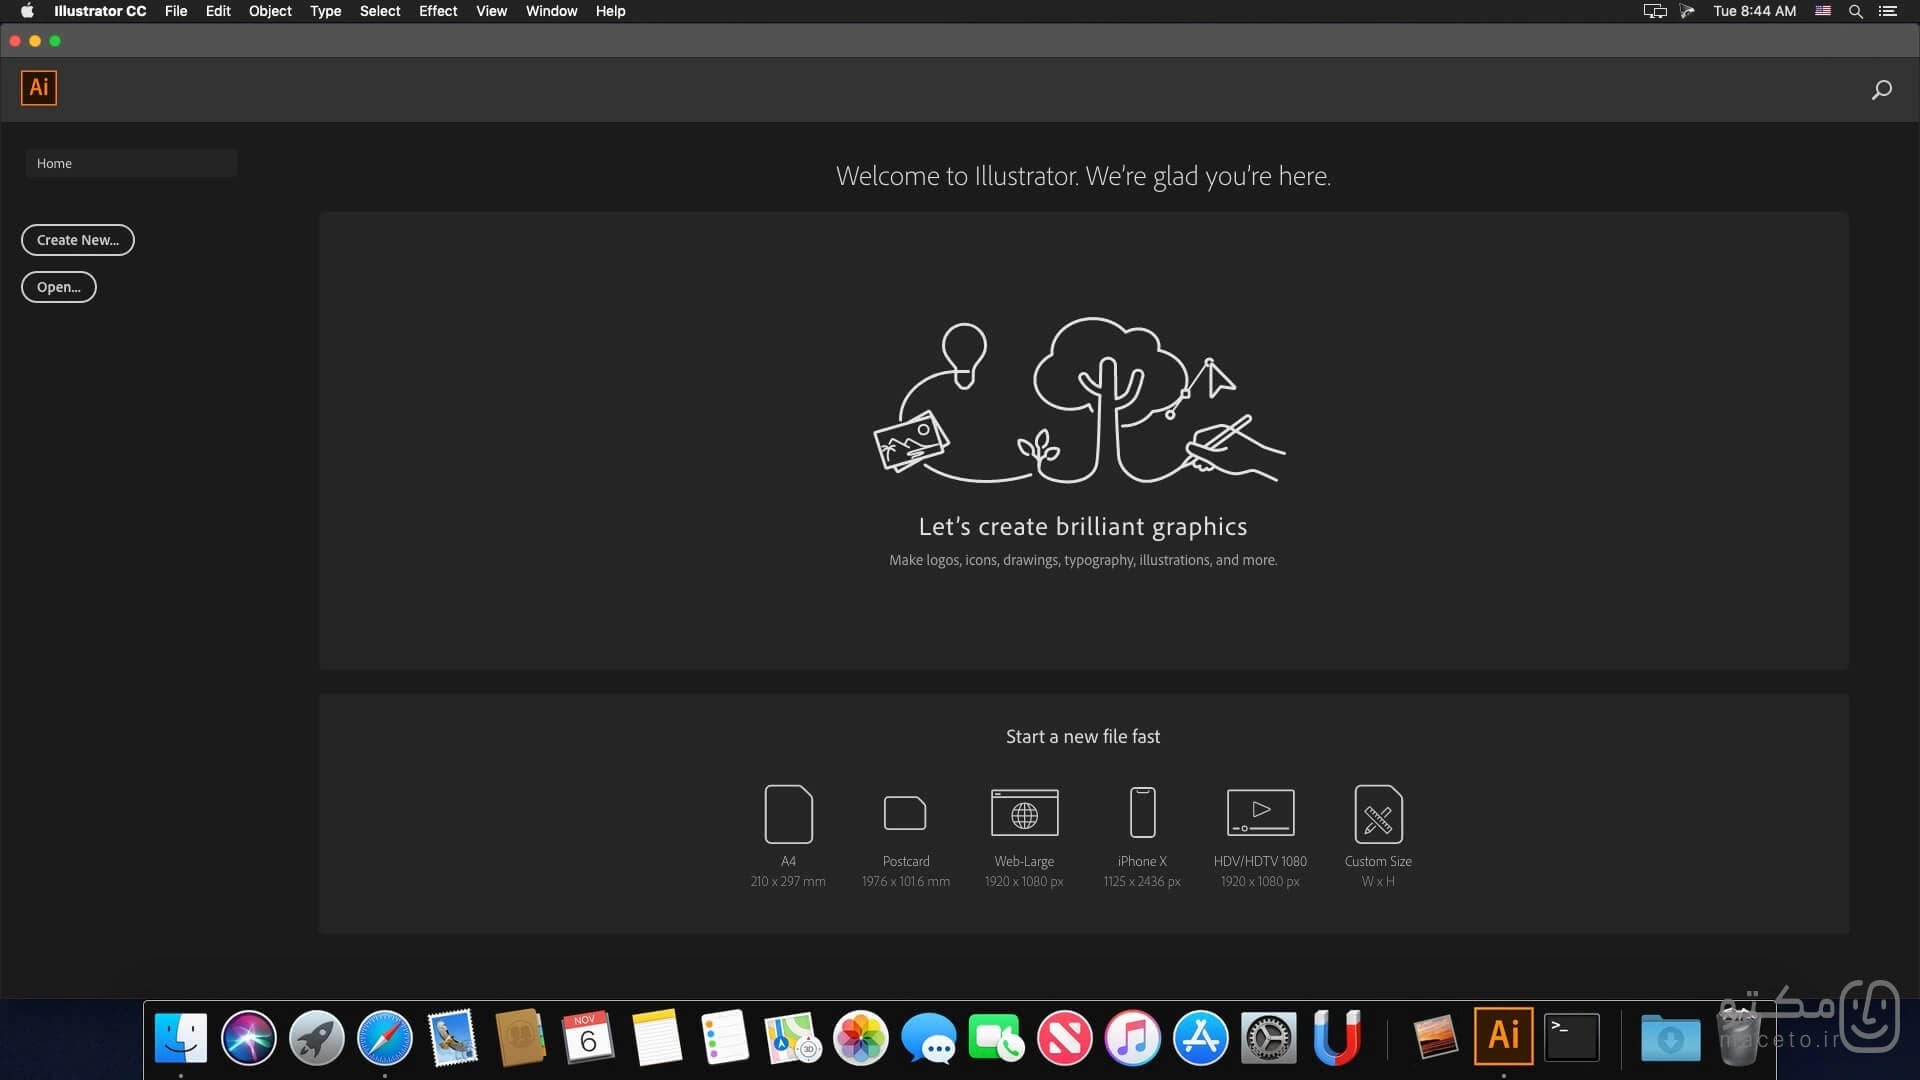Click the clock showing Tue 8:44 AM
This screenshot has height=1080, width=1920.
(x=1754, y=11)
